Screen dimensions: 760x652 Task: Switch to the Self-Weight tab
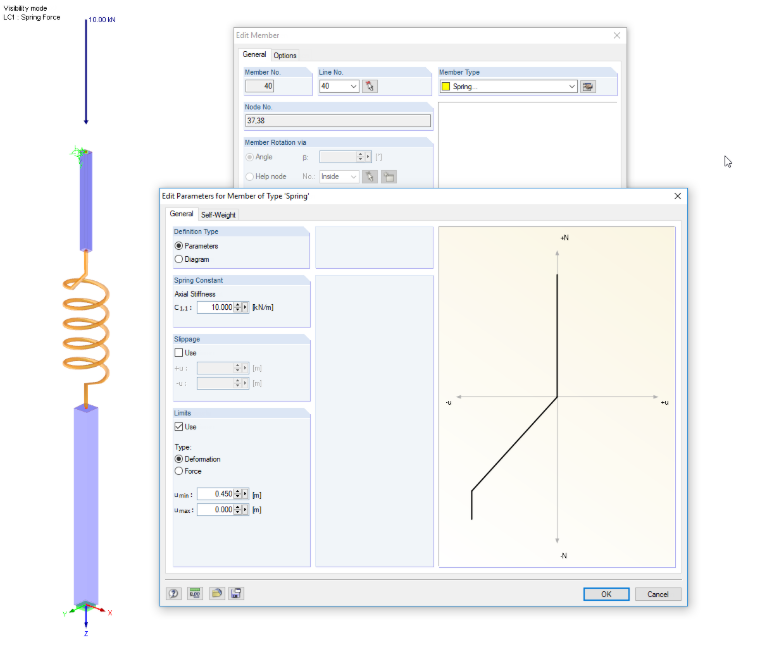click(x=218, y=215)
